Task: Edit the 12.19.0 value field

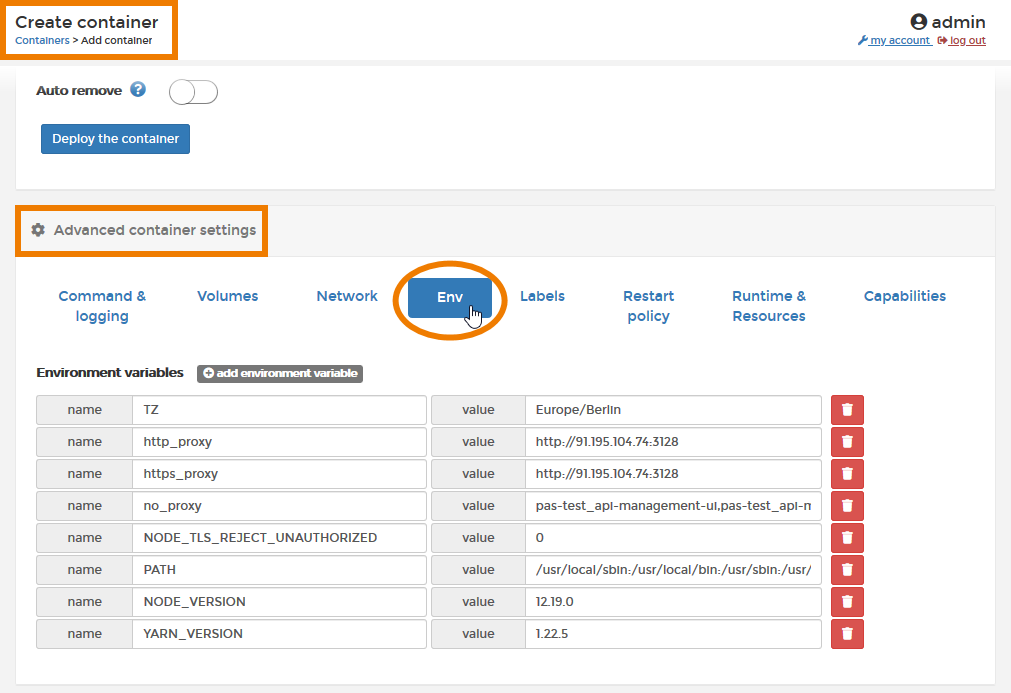Action: click(673, 601)
